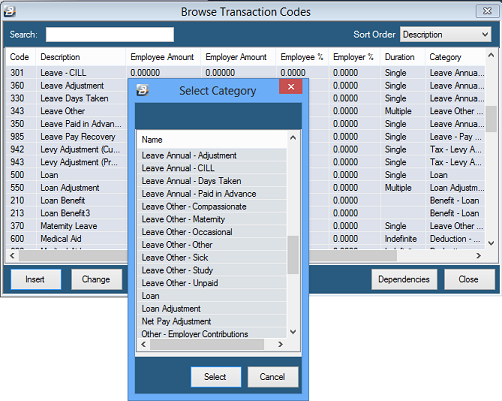Image resolution: width=502 pixels, height=401 pixels.
Task: Click the Close button in Browse window
Action: (x=469, y=279)
